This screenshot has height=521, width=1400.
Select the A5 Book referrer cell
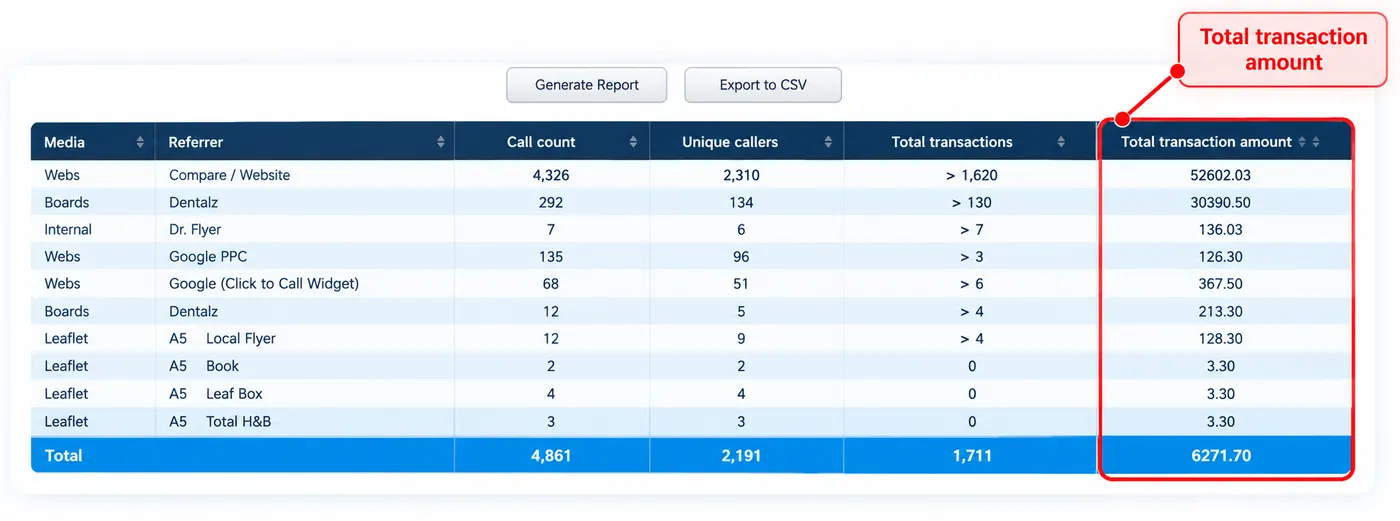point(204,366)
